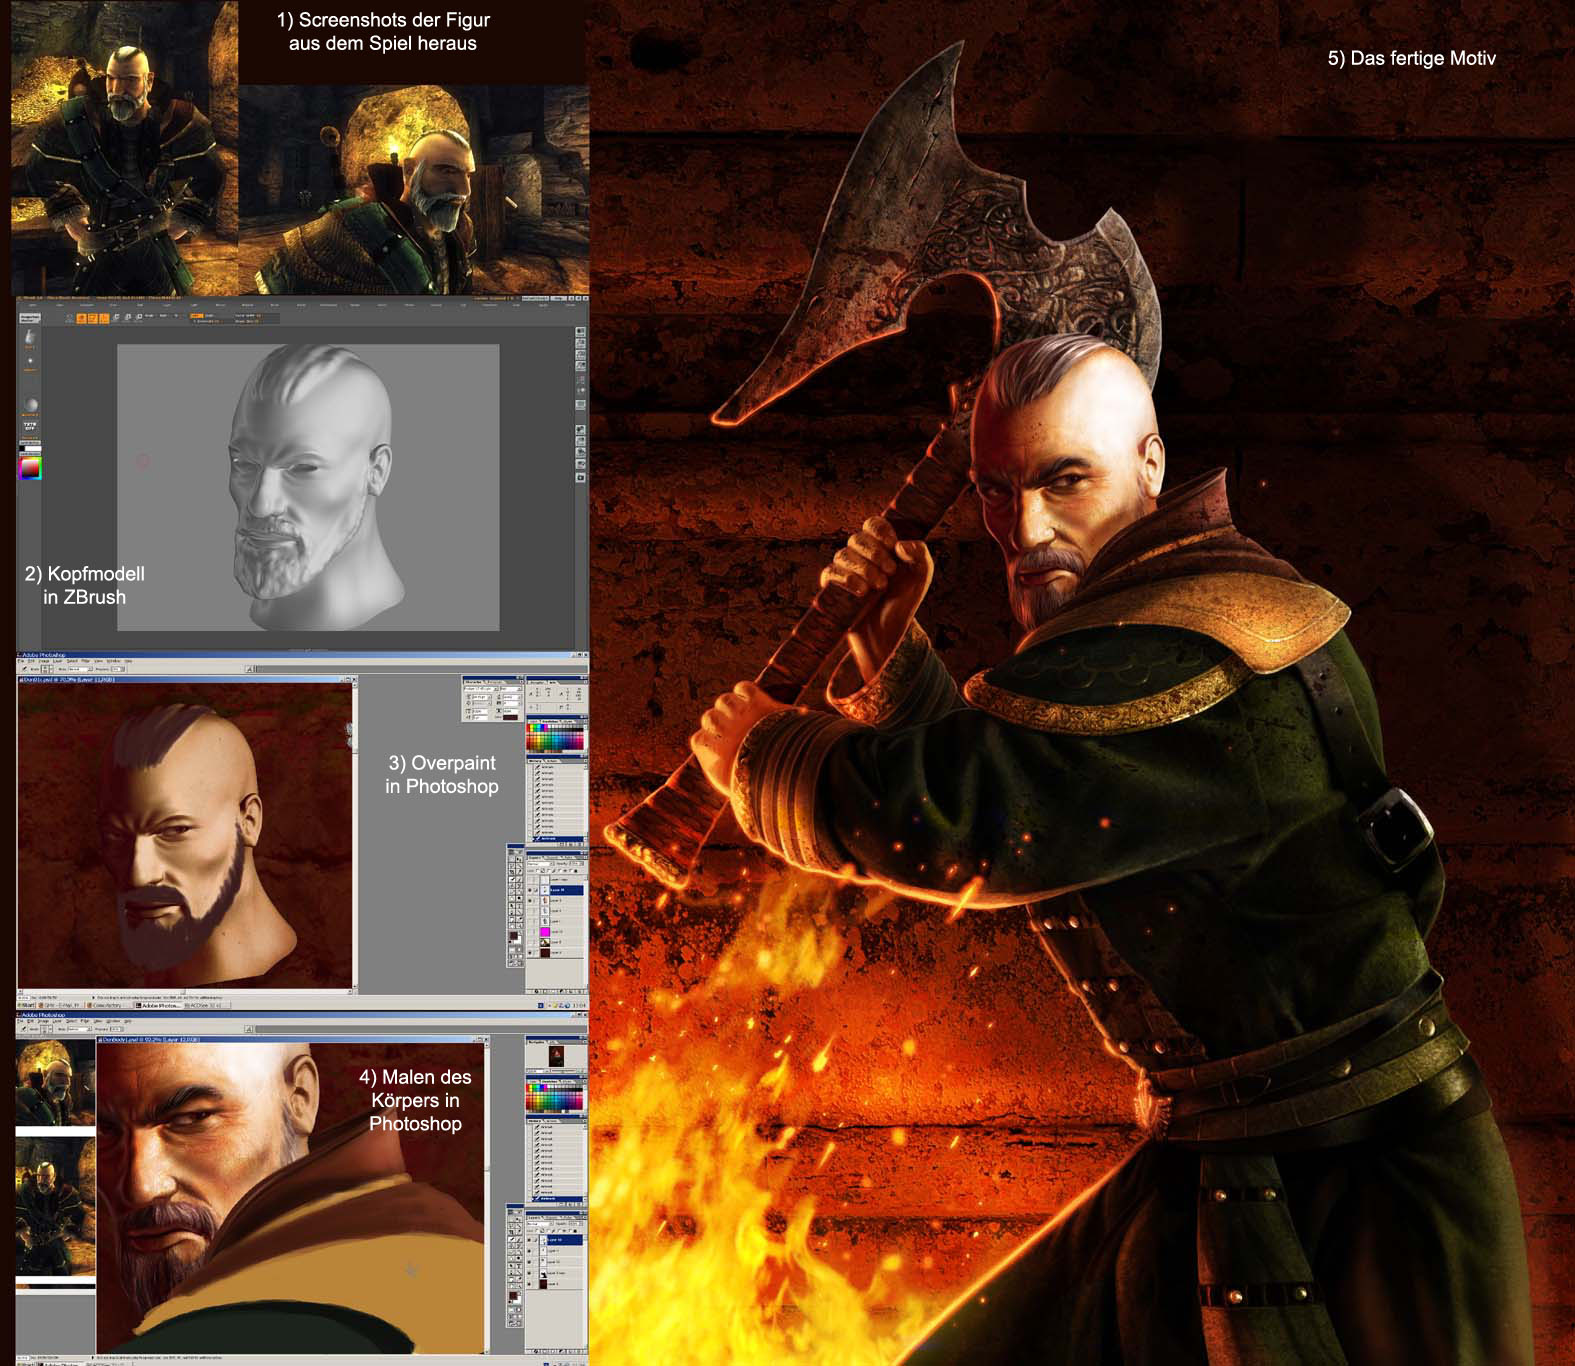Screen dimensions: 1575x1366
Task: Click the ZBrush Projection Master button
Action: pos(30,318)
